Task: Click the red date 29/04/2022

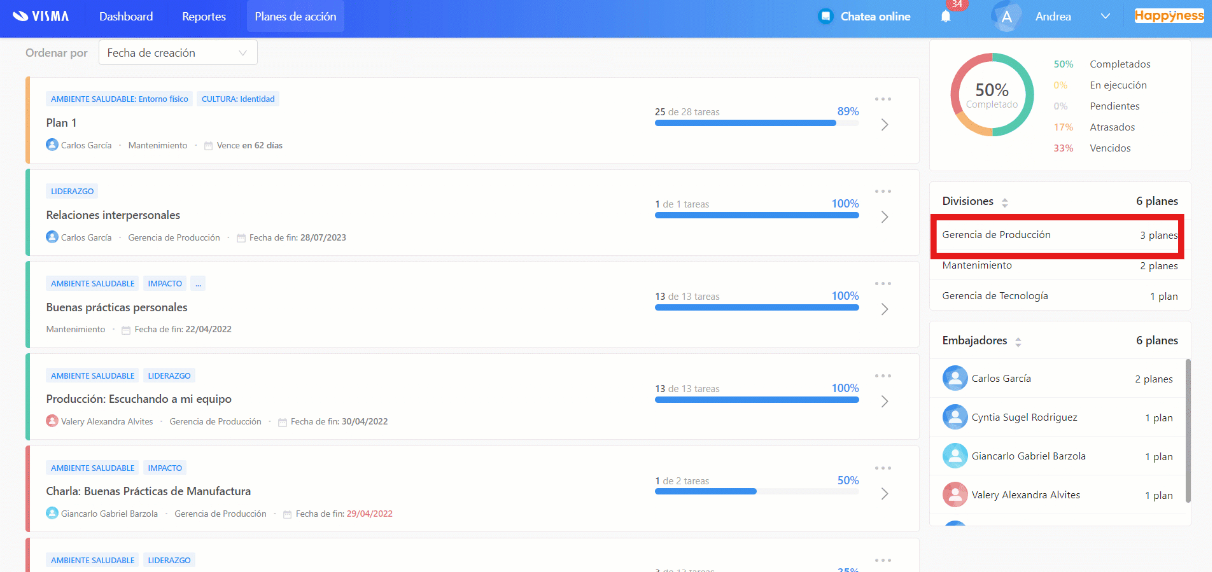Action: (x=370, y=514)
